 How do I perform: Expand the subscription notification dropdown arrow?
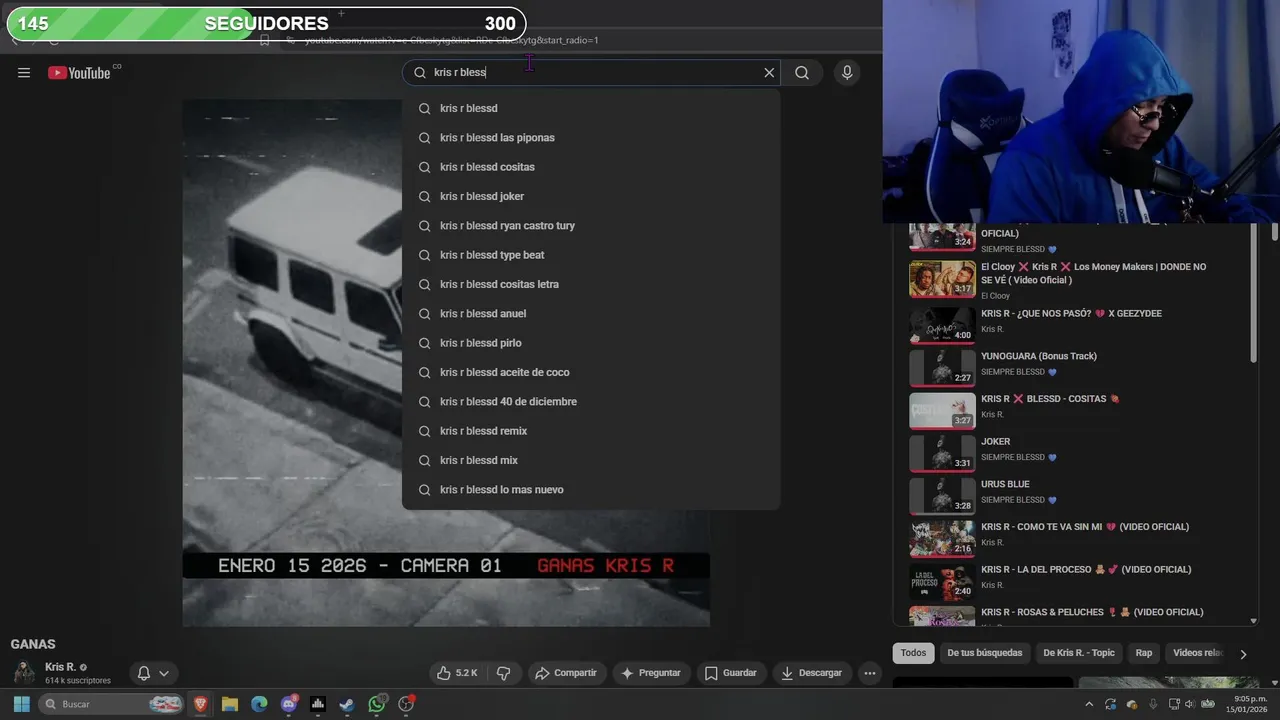pos(164,673)
